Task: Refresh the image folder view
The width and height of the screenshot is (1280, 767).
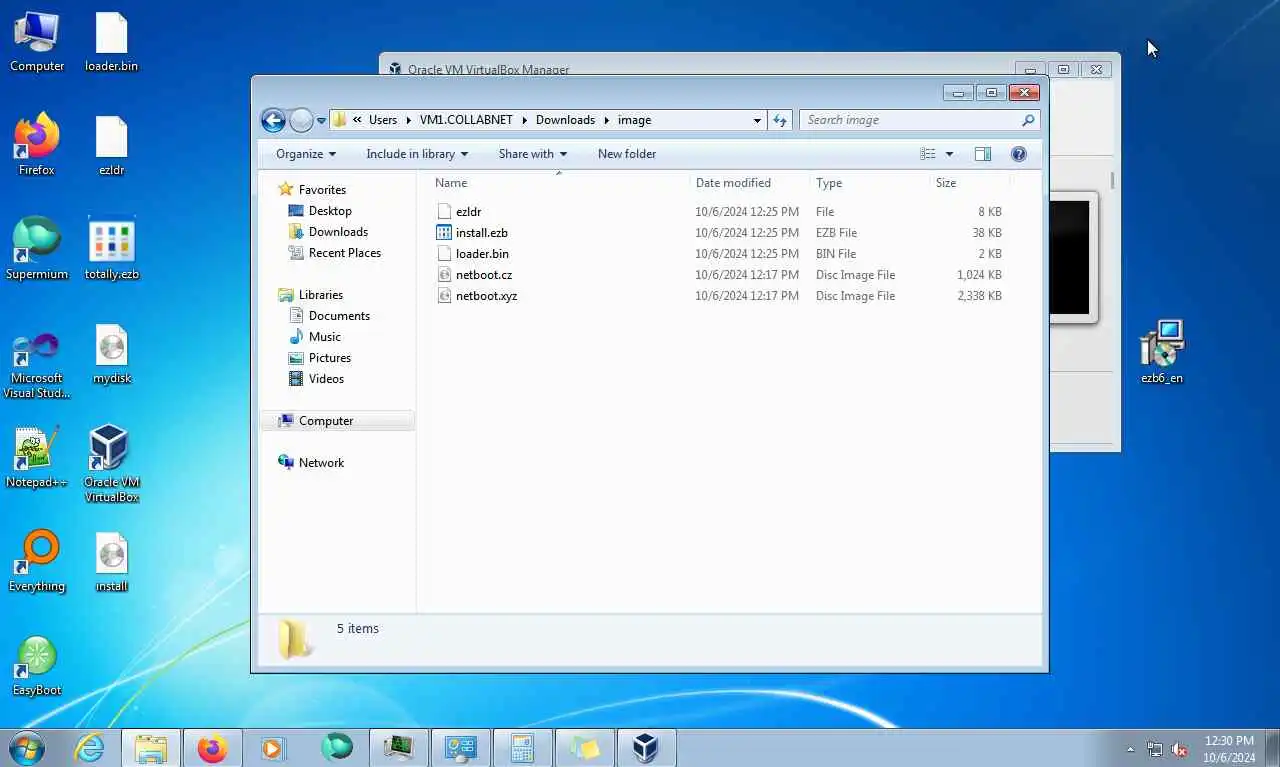Action: (780, 120)
